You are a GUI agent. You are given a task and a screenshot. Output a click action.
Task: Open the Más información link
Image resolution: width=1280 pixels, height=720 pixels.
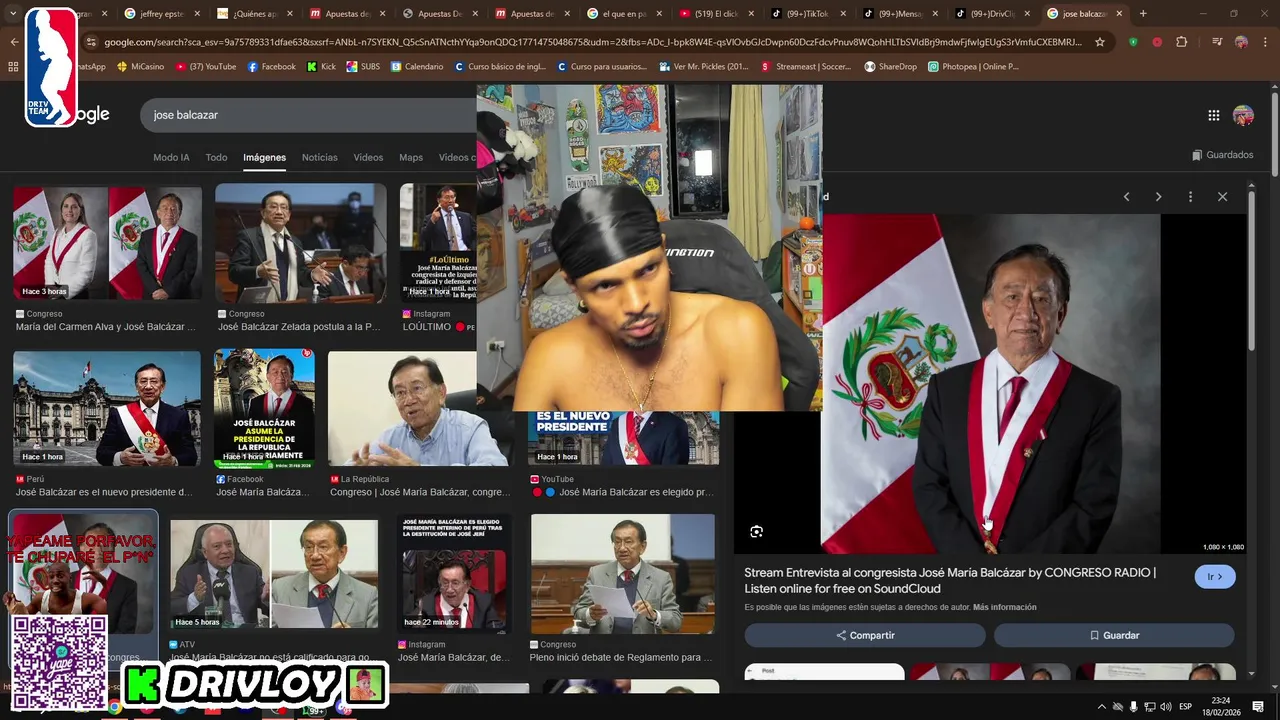[x=1005, y=607]
